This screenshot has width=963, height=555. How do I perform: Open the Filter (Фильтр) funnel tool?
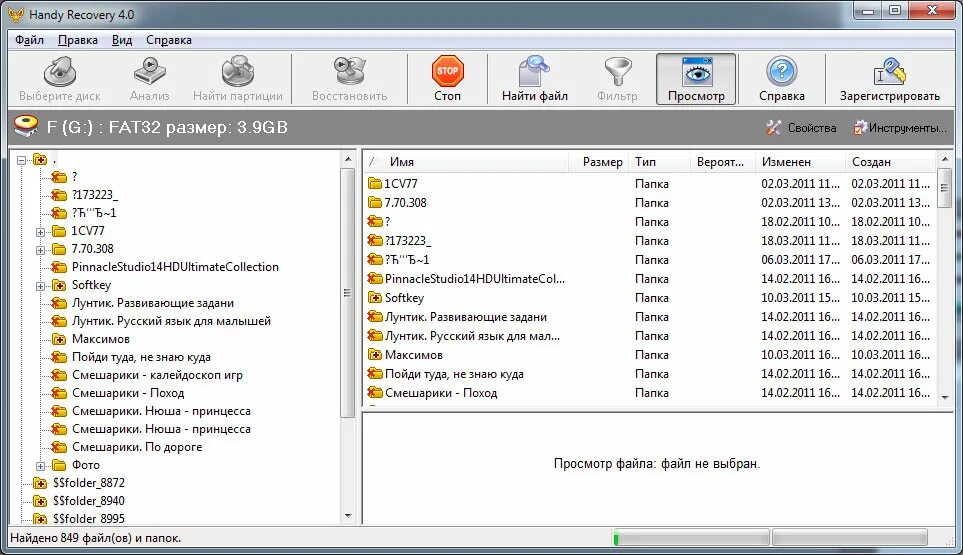617,79
